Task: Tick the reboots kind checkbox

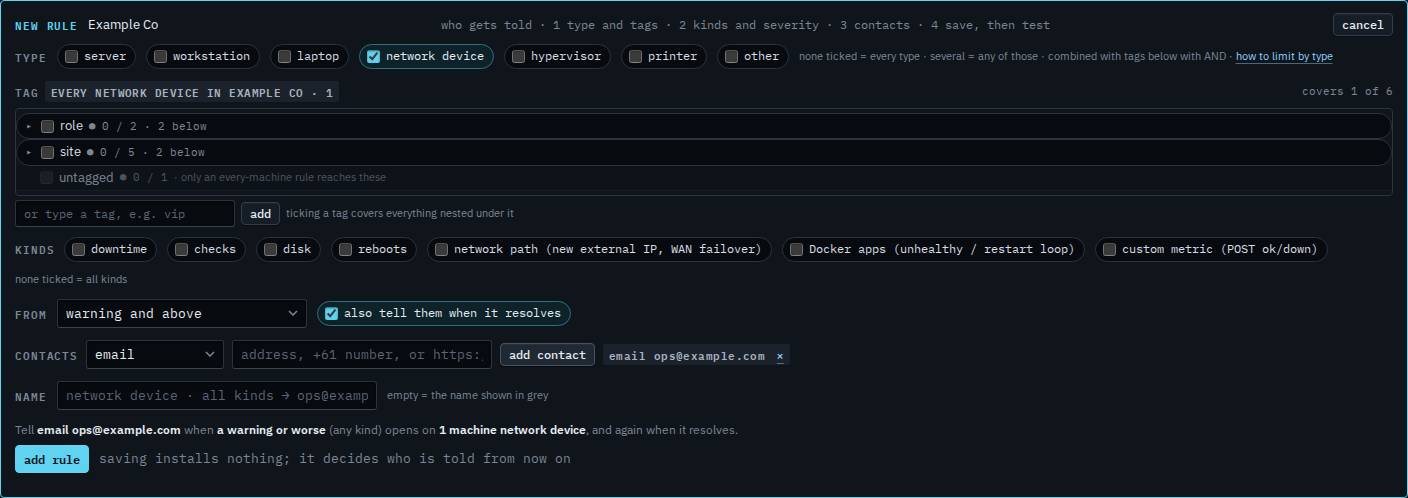Action: 345,249
